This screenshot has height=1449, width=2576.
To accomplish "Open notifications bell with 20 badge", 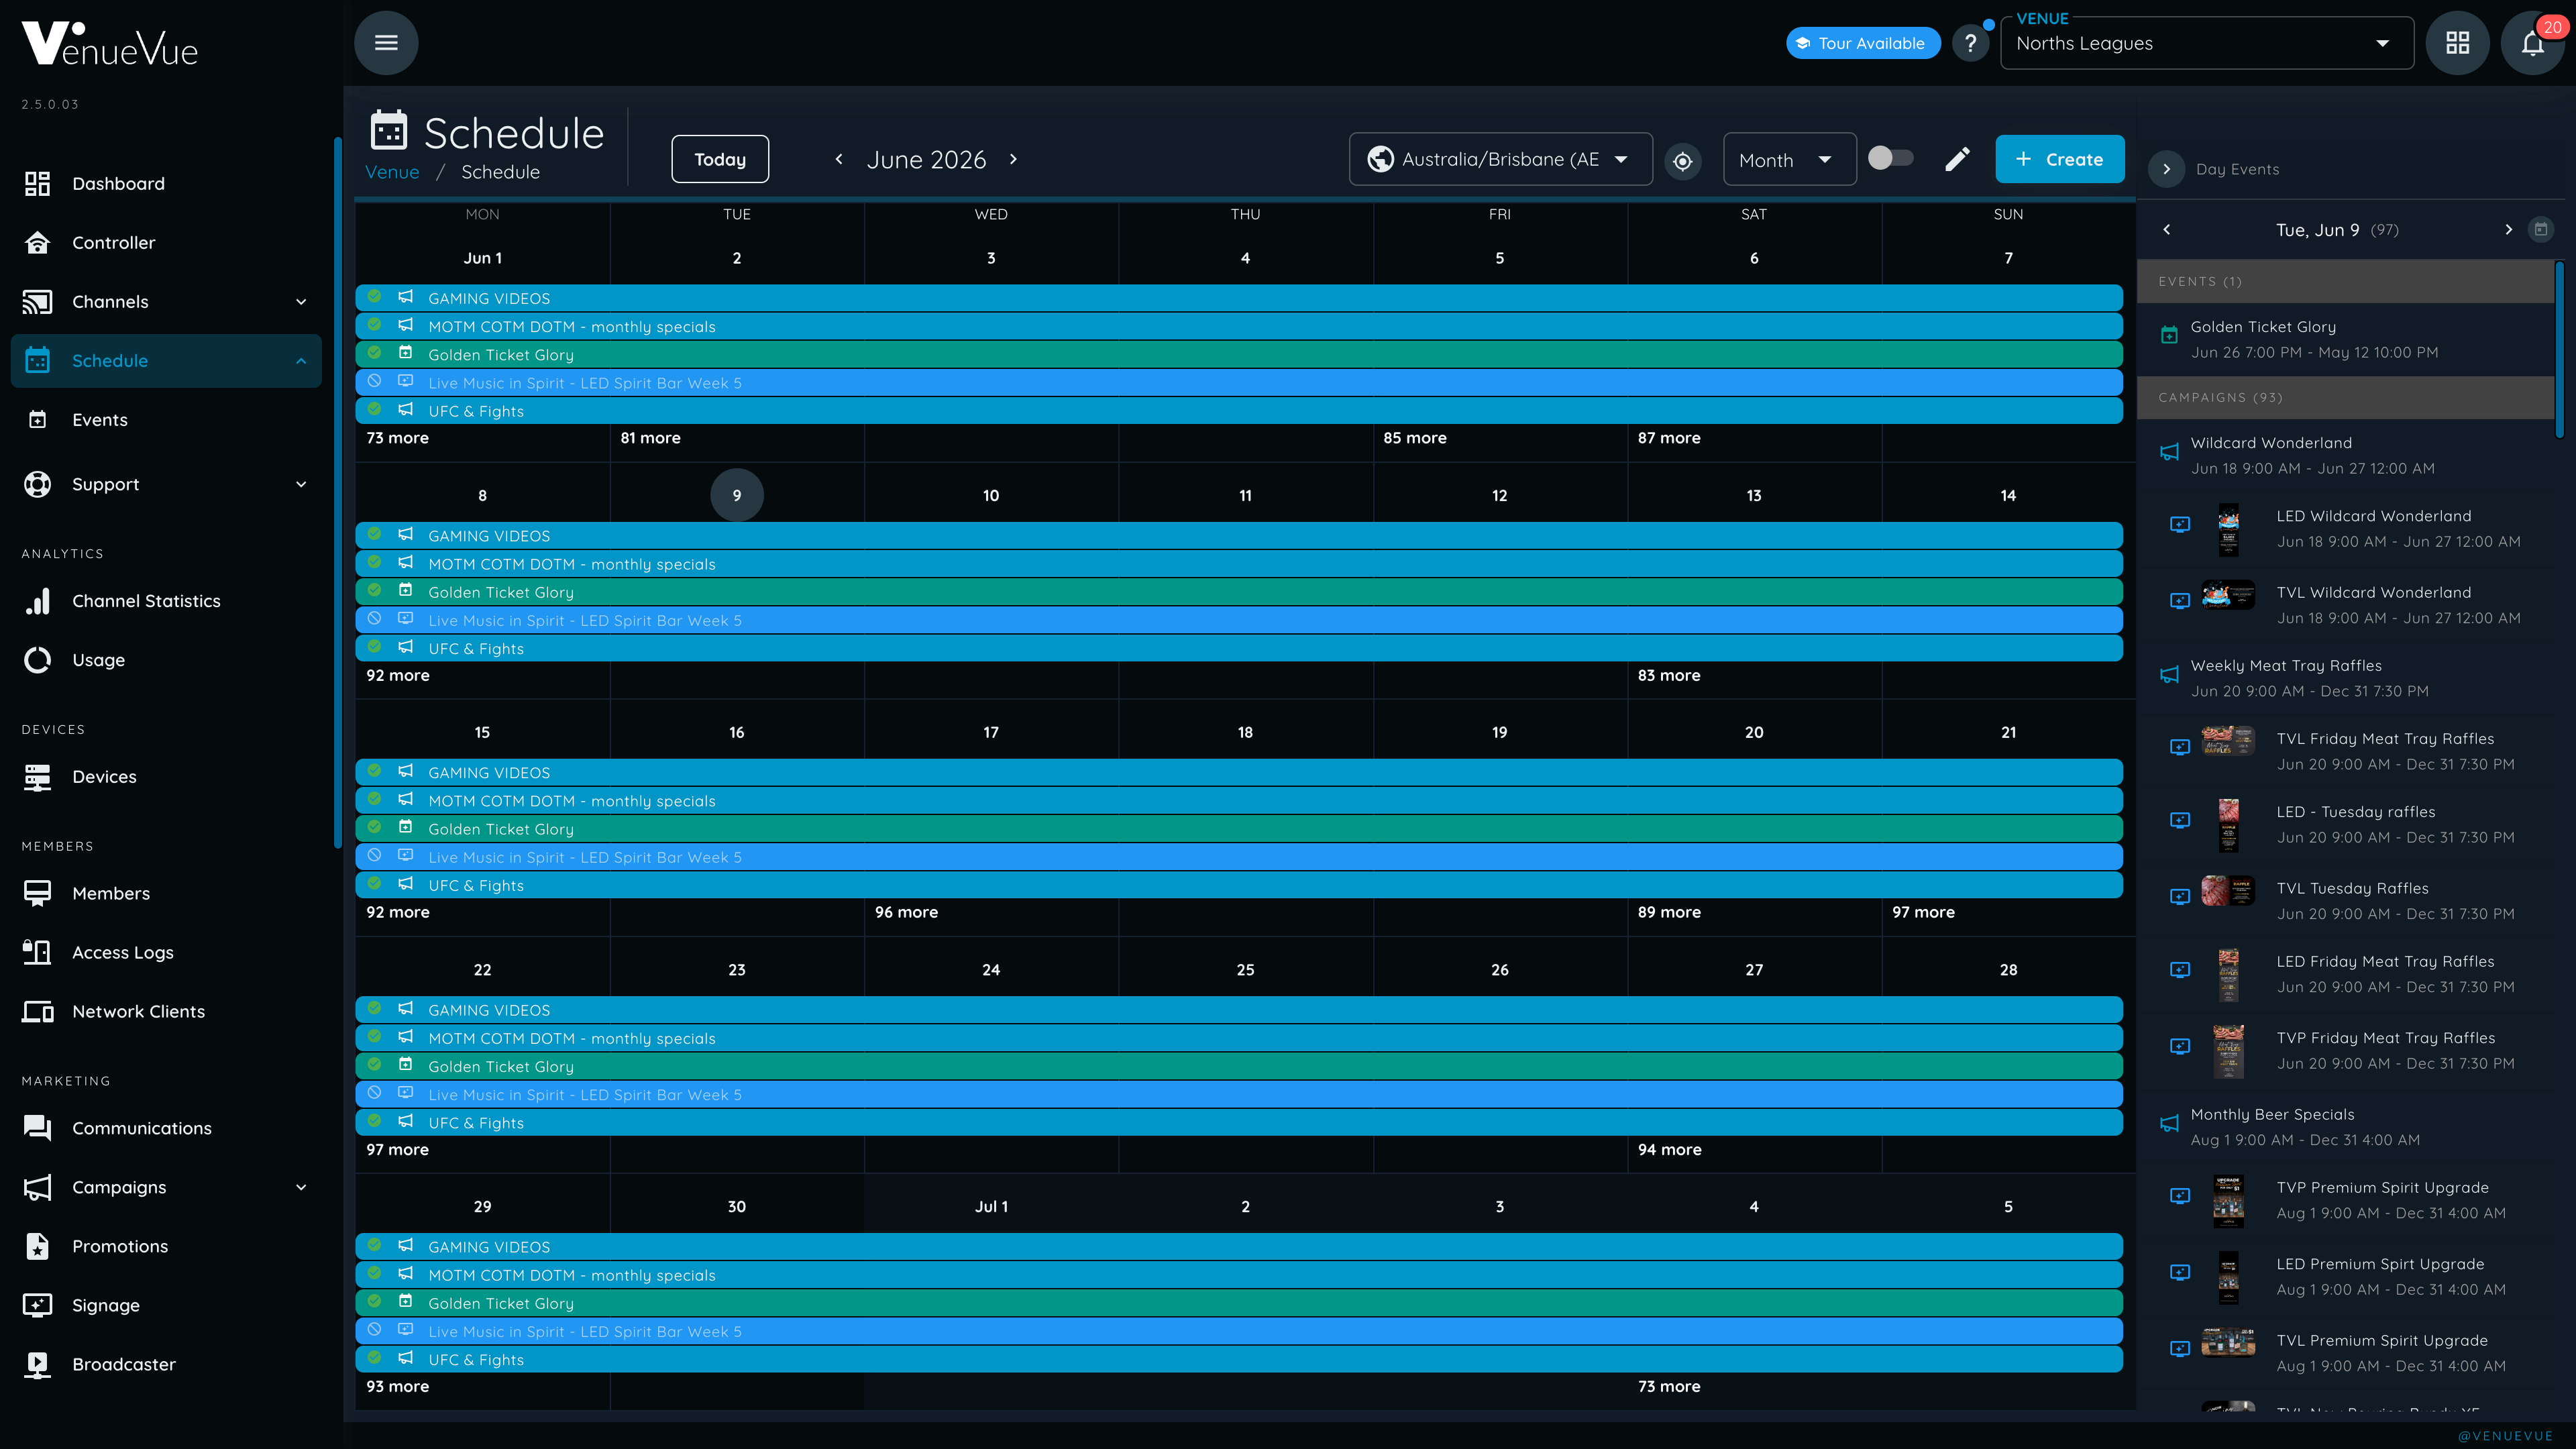I will [2532, 43].
